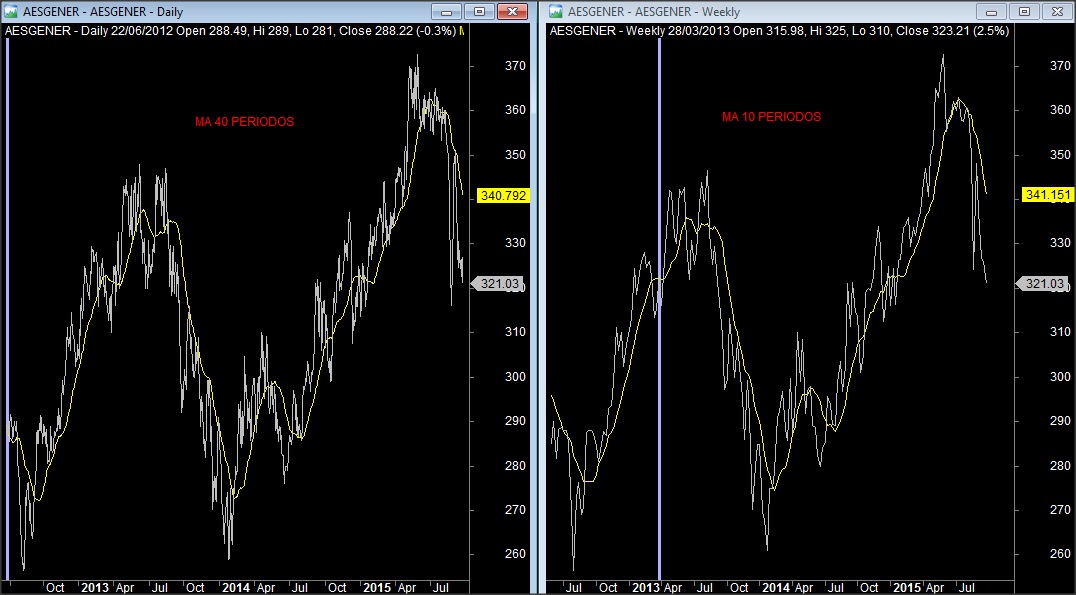Viewport: 1076px width, 595px height.
Task: Click the 2014 year label on Daily axis
Action: [236, 587]
